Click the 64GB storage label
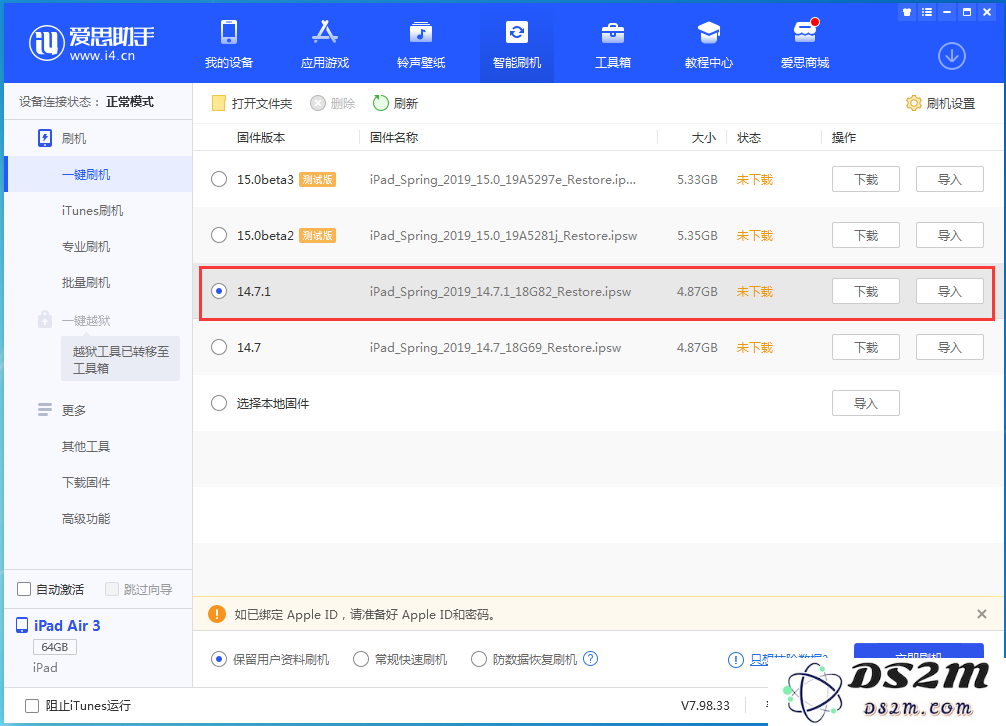Viewport: 1006px width, 726px height. click(x=55, y=647)
